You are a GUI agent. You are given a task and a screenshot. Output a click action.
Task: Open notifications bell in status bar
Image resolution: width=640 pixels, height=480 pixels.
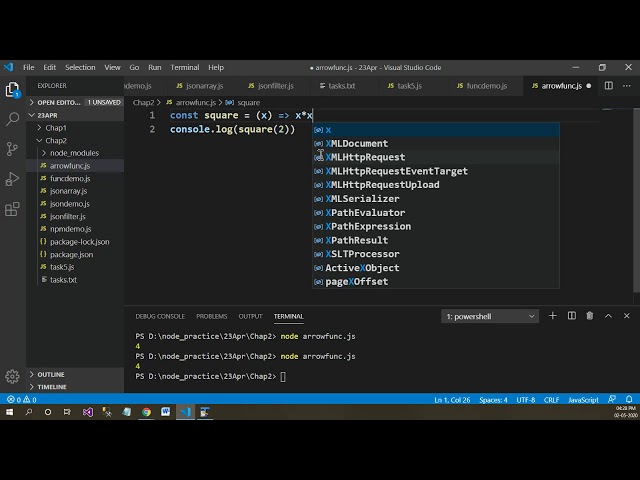coord(629,399)
